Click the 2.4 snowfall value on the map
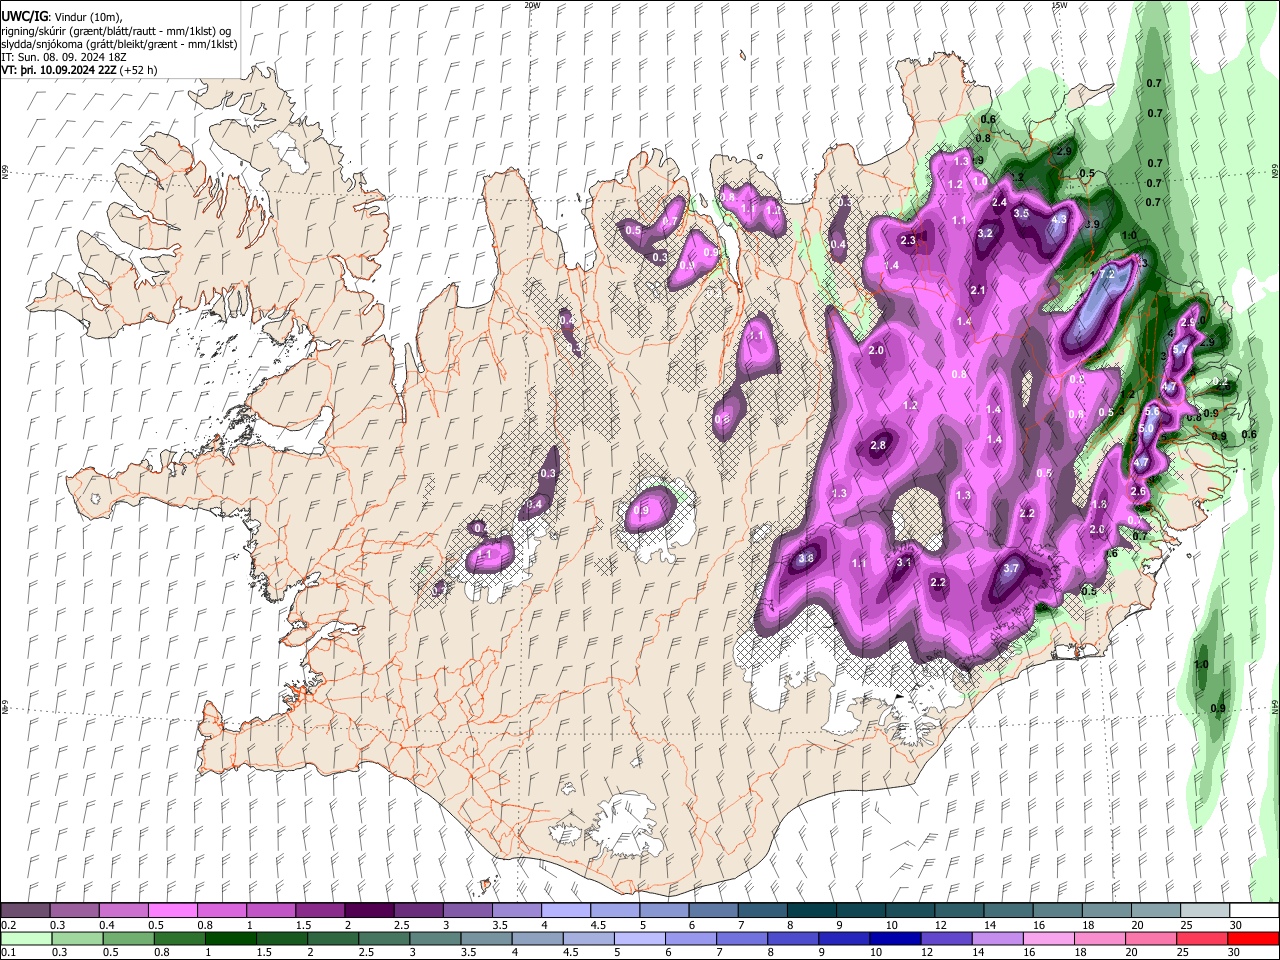The height and width of the screenshot is (960, 1280). click(x=998, y=203)
